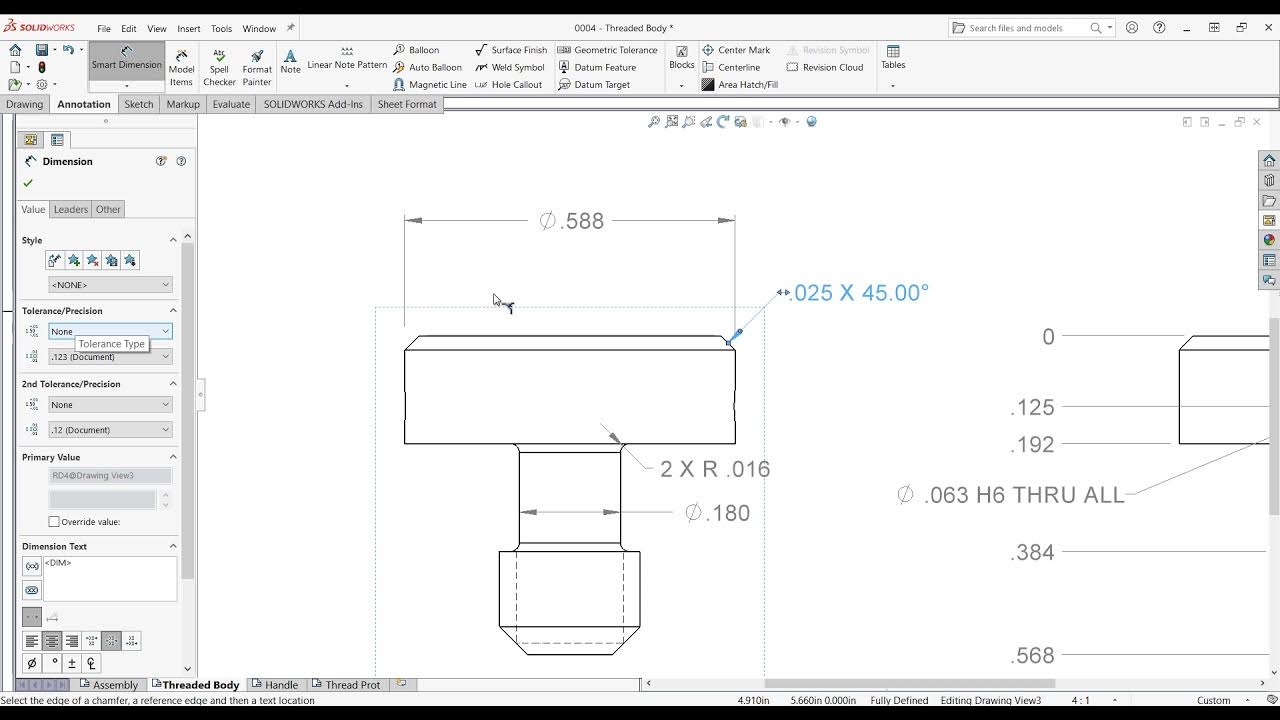Accept the dimension with green checkmark

point(28,183)
